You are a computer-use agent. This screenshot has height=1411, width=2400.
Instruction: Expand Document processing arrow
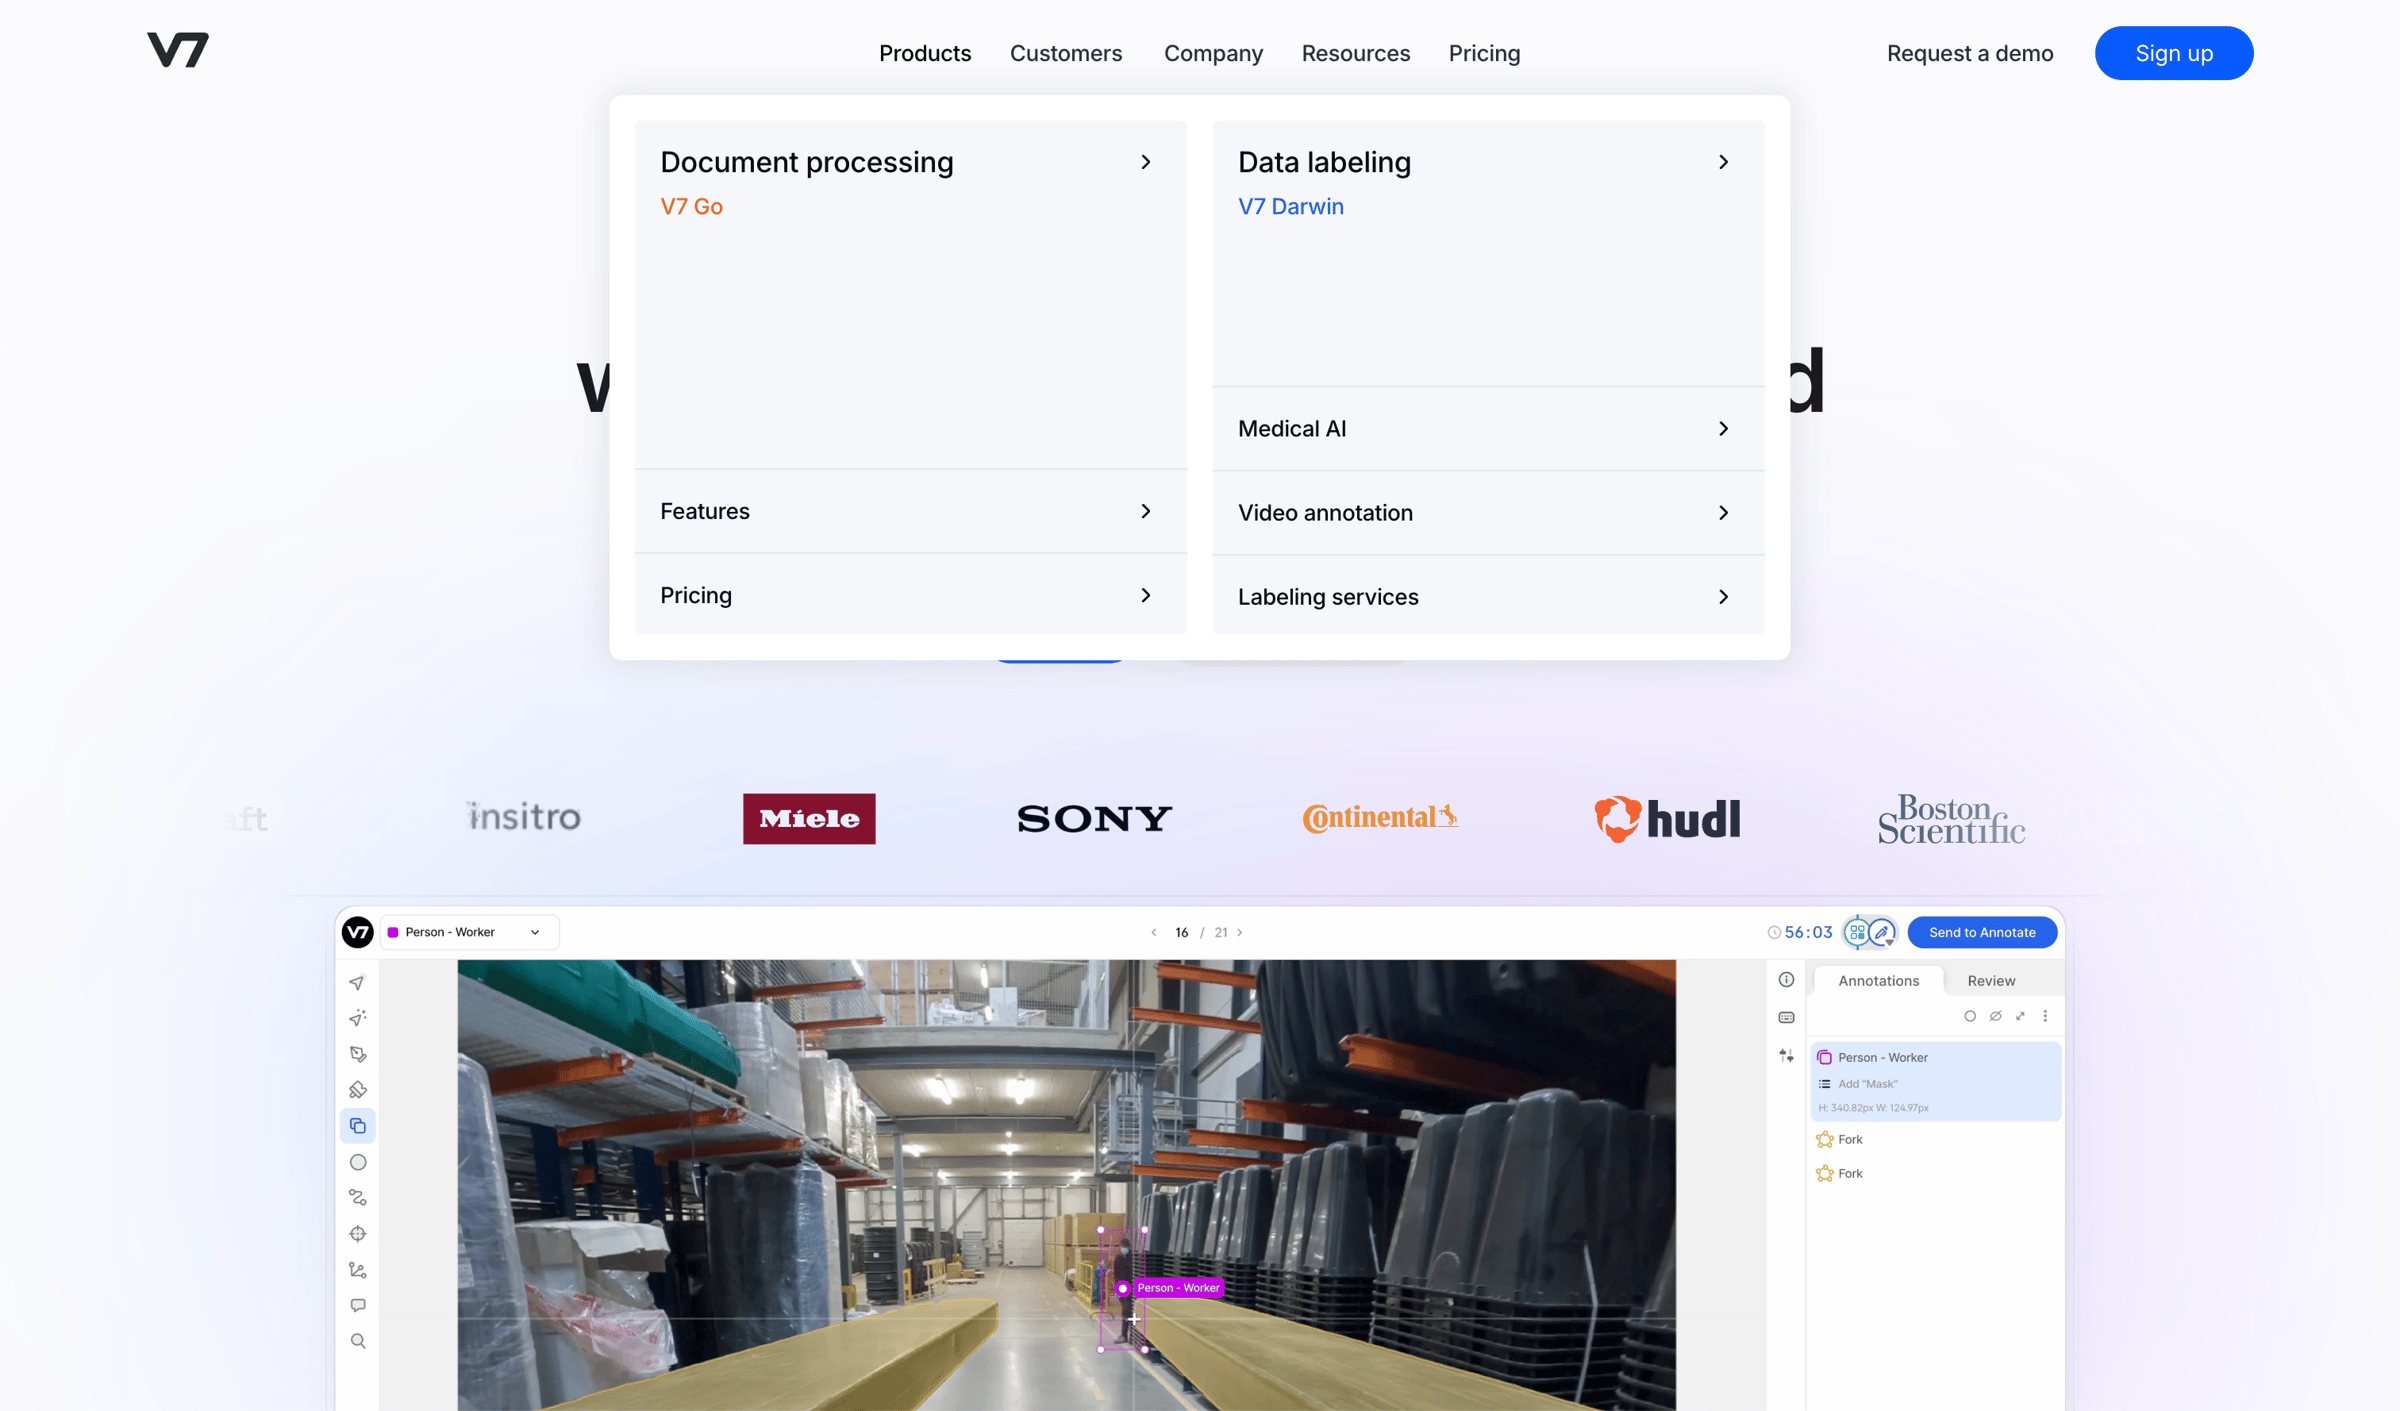coord(1146,162)
